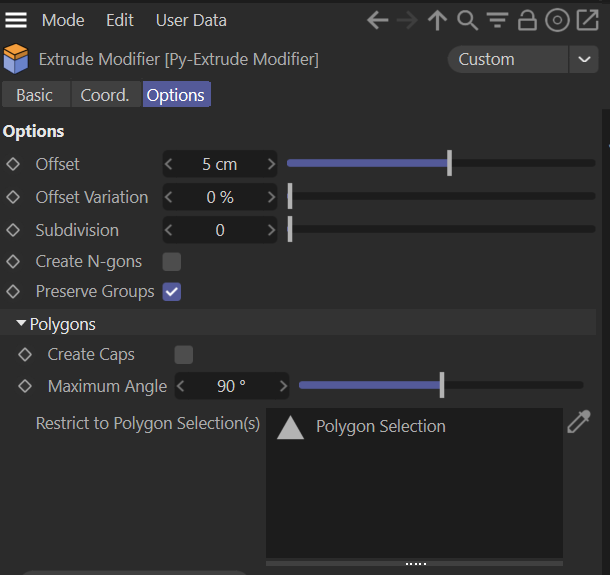The width and height of the screenshot is (610, 575).
Task: Click the Maximum Angle slider handle
Action: click(x=442, y=385)
